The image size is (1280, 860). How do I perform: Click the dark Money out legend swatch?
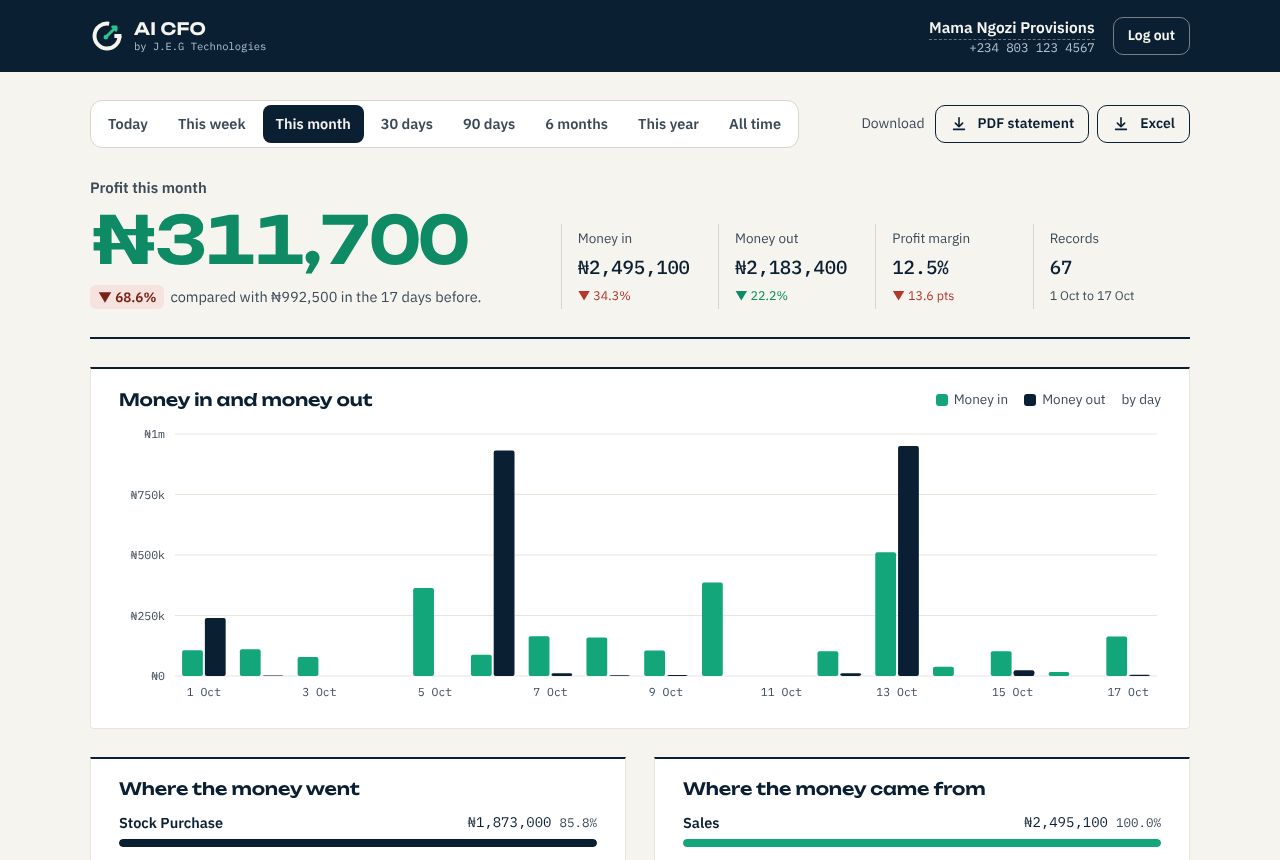1030,400
